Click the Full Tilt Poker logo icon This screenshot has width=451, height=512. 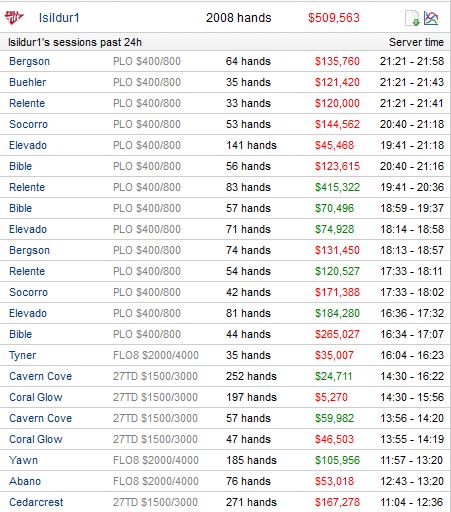pyautogui.click(x=14, y=17)
